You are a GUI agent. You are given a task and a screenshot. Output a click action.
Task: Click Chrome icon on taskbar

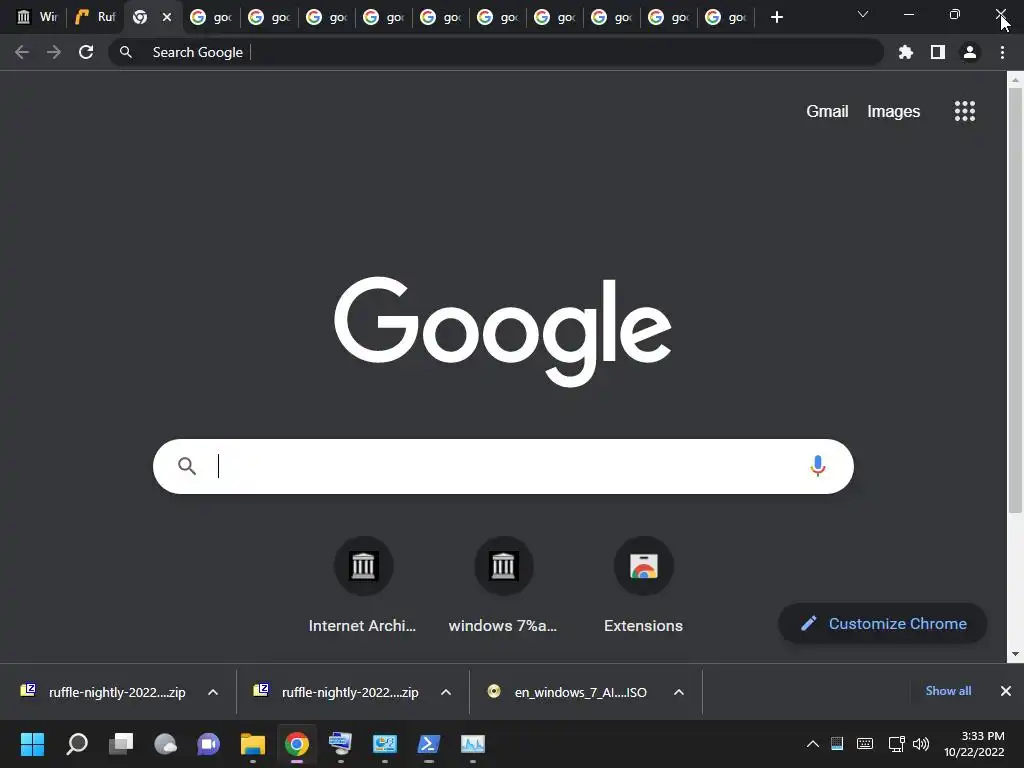tap(296, 744)
